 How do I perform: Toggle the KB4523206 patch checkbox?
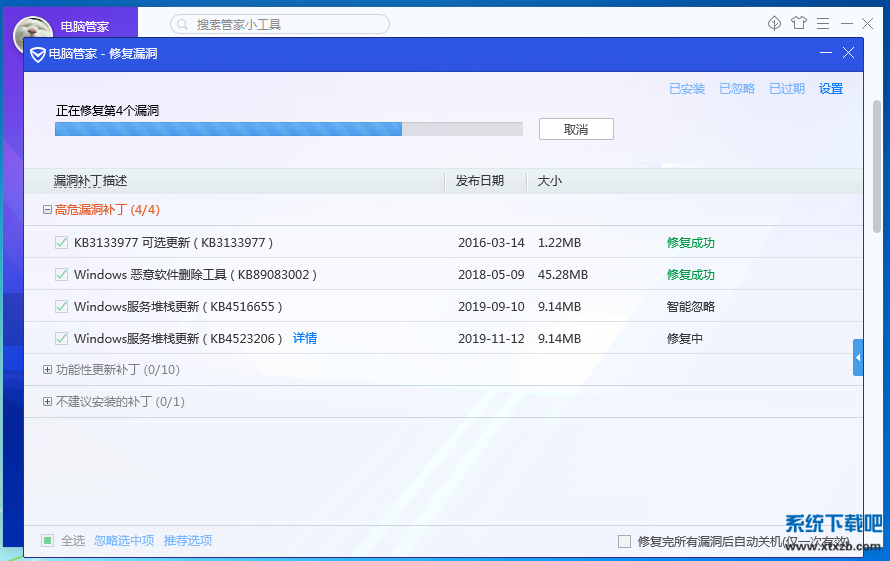click(x=61, y=338)
